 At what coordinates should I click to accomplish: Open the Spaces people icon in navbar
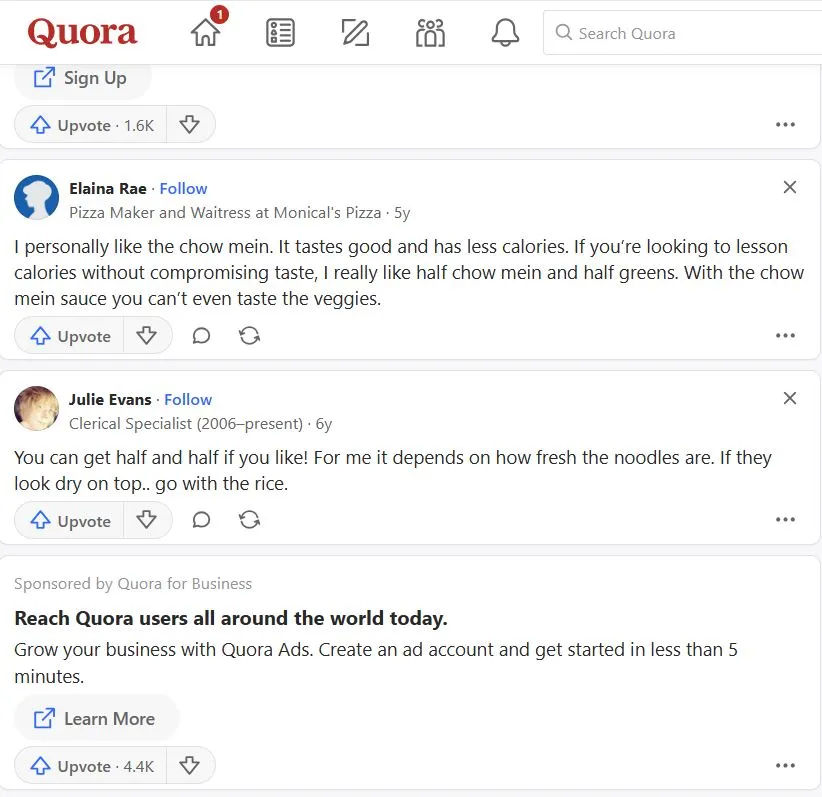pos(430,33)
